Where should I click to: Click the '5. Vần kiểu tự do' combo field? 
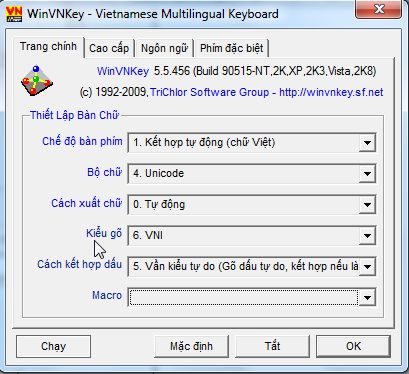[x=252, y=267]
